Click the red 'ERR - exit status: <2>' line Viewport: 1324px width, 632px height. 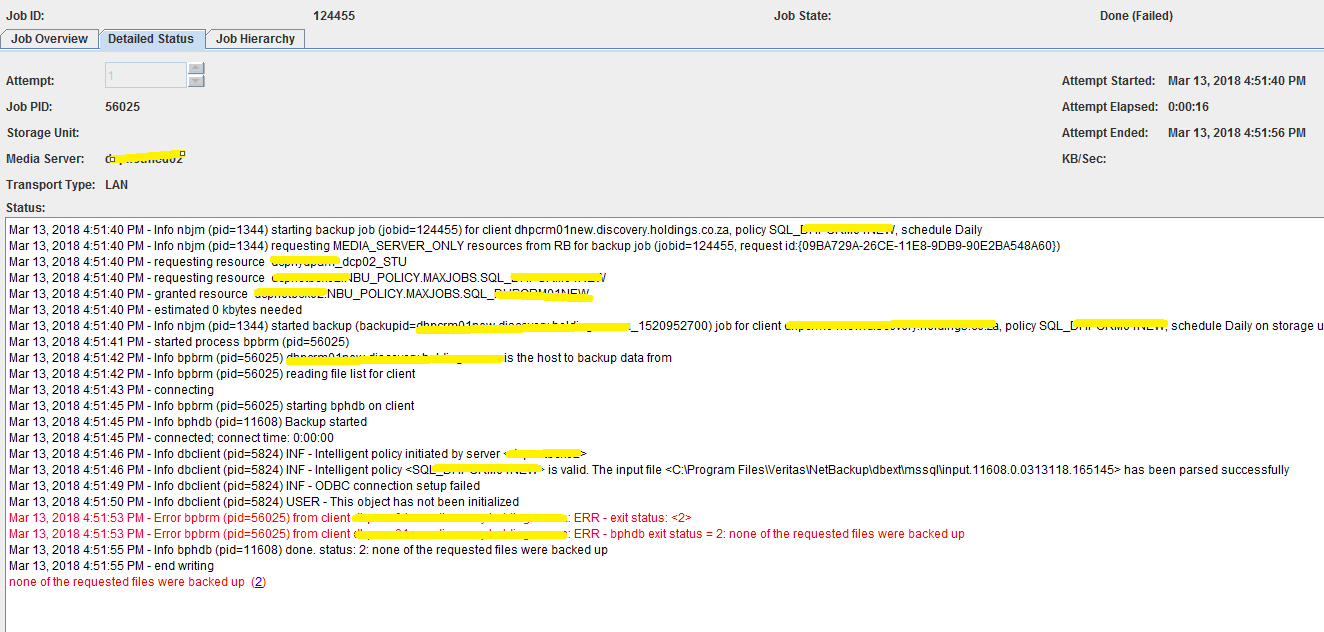[350, 518]
